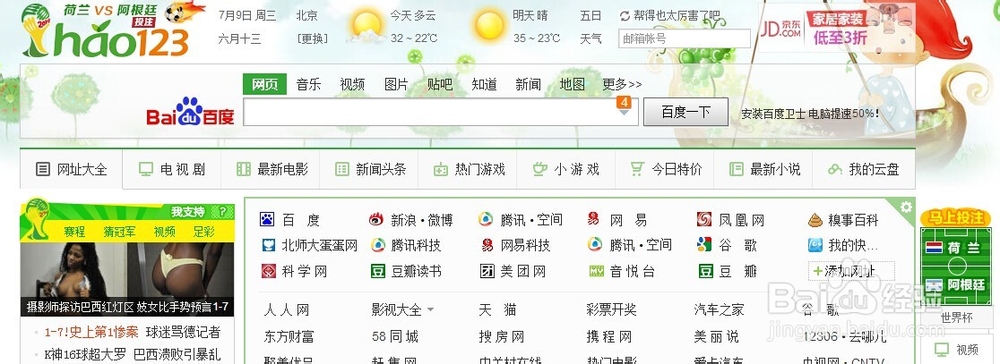Click the 音悦台 icon
1000x364 pixels.
point(596,271)
